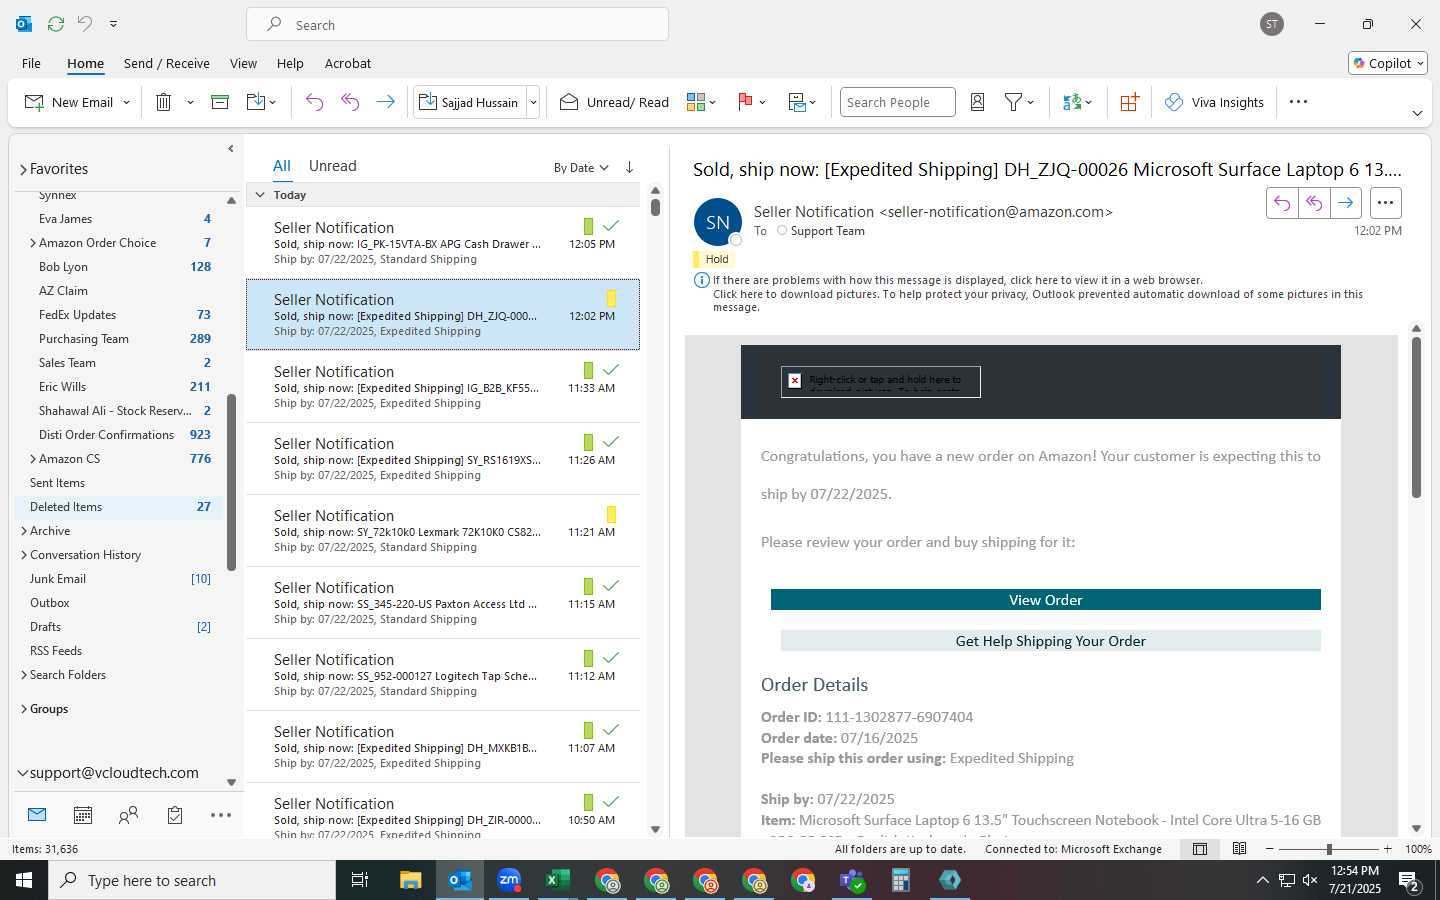
Task: Click the All Apps grid icon
Action: pyautogui.click(x=1129, y=102)
